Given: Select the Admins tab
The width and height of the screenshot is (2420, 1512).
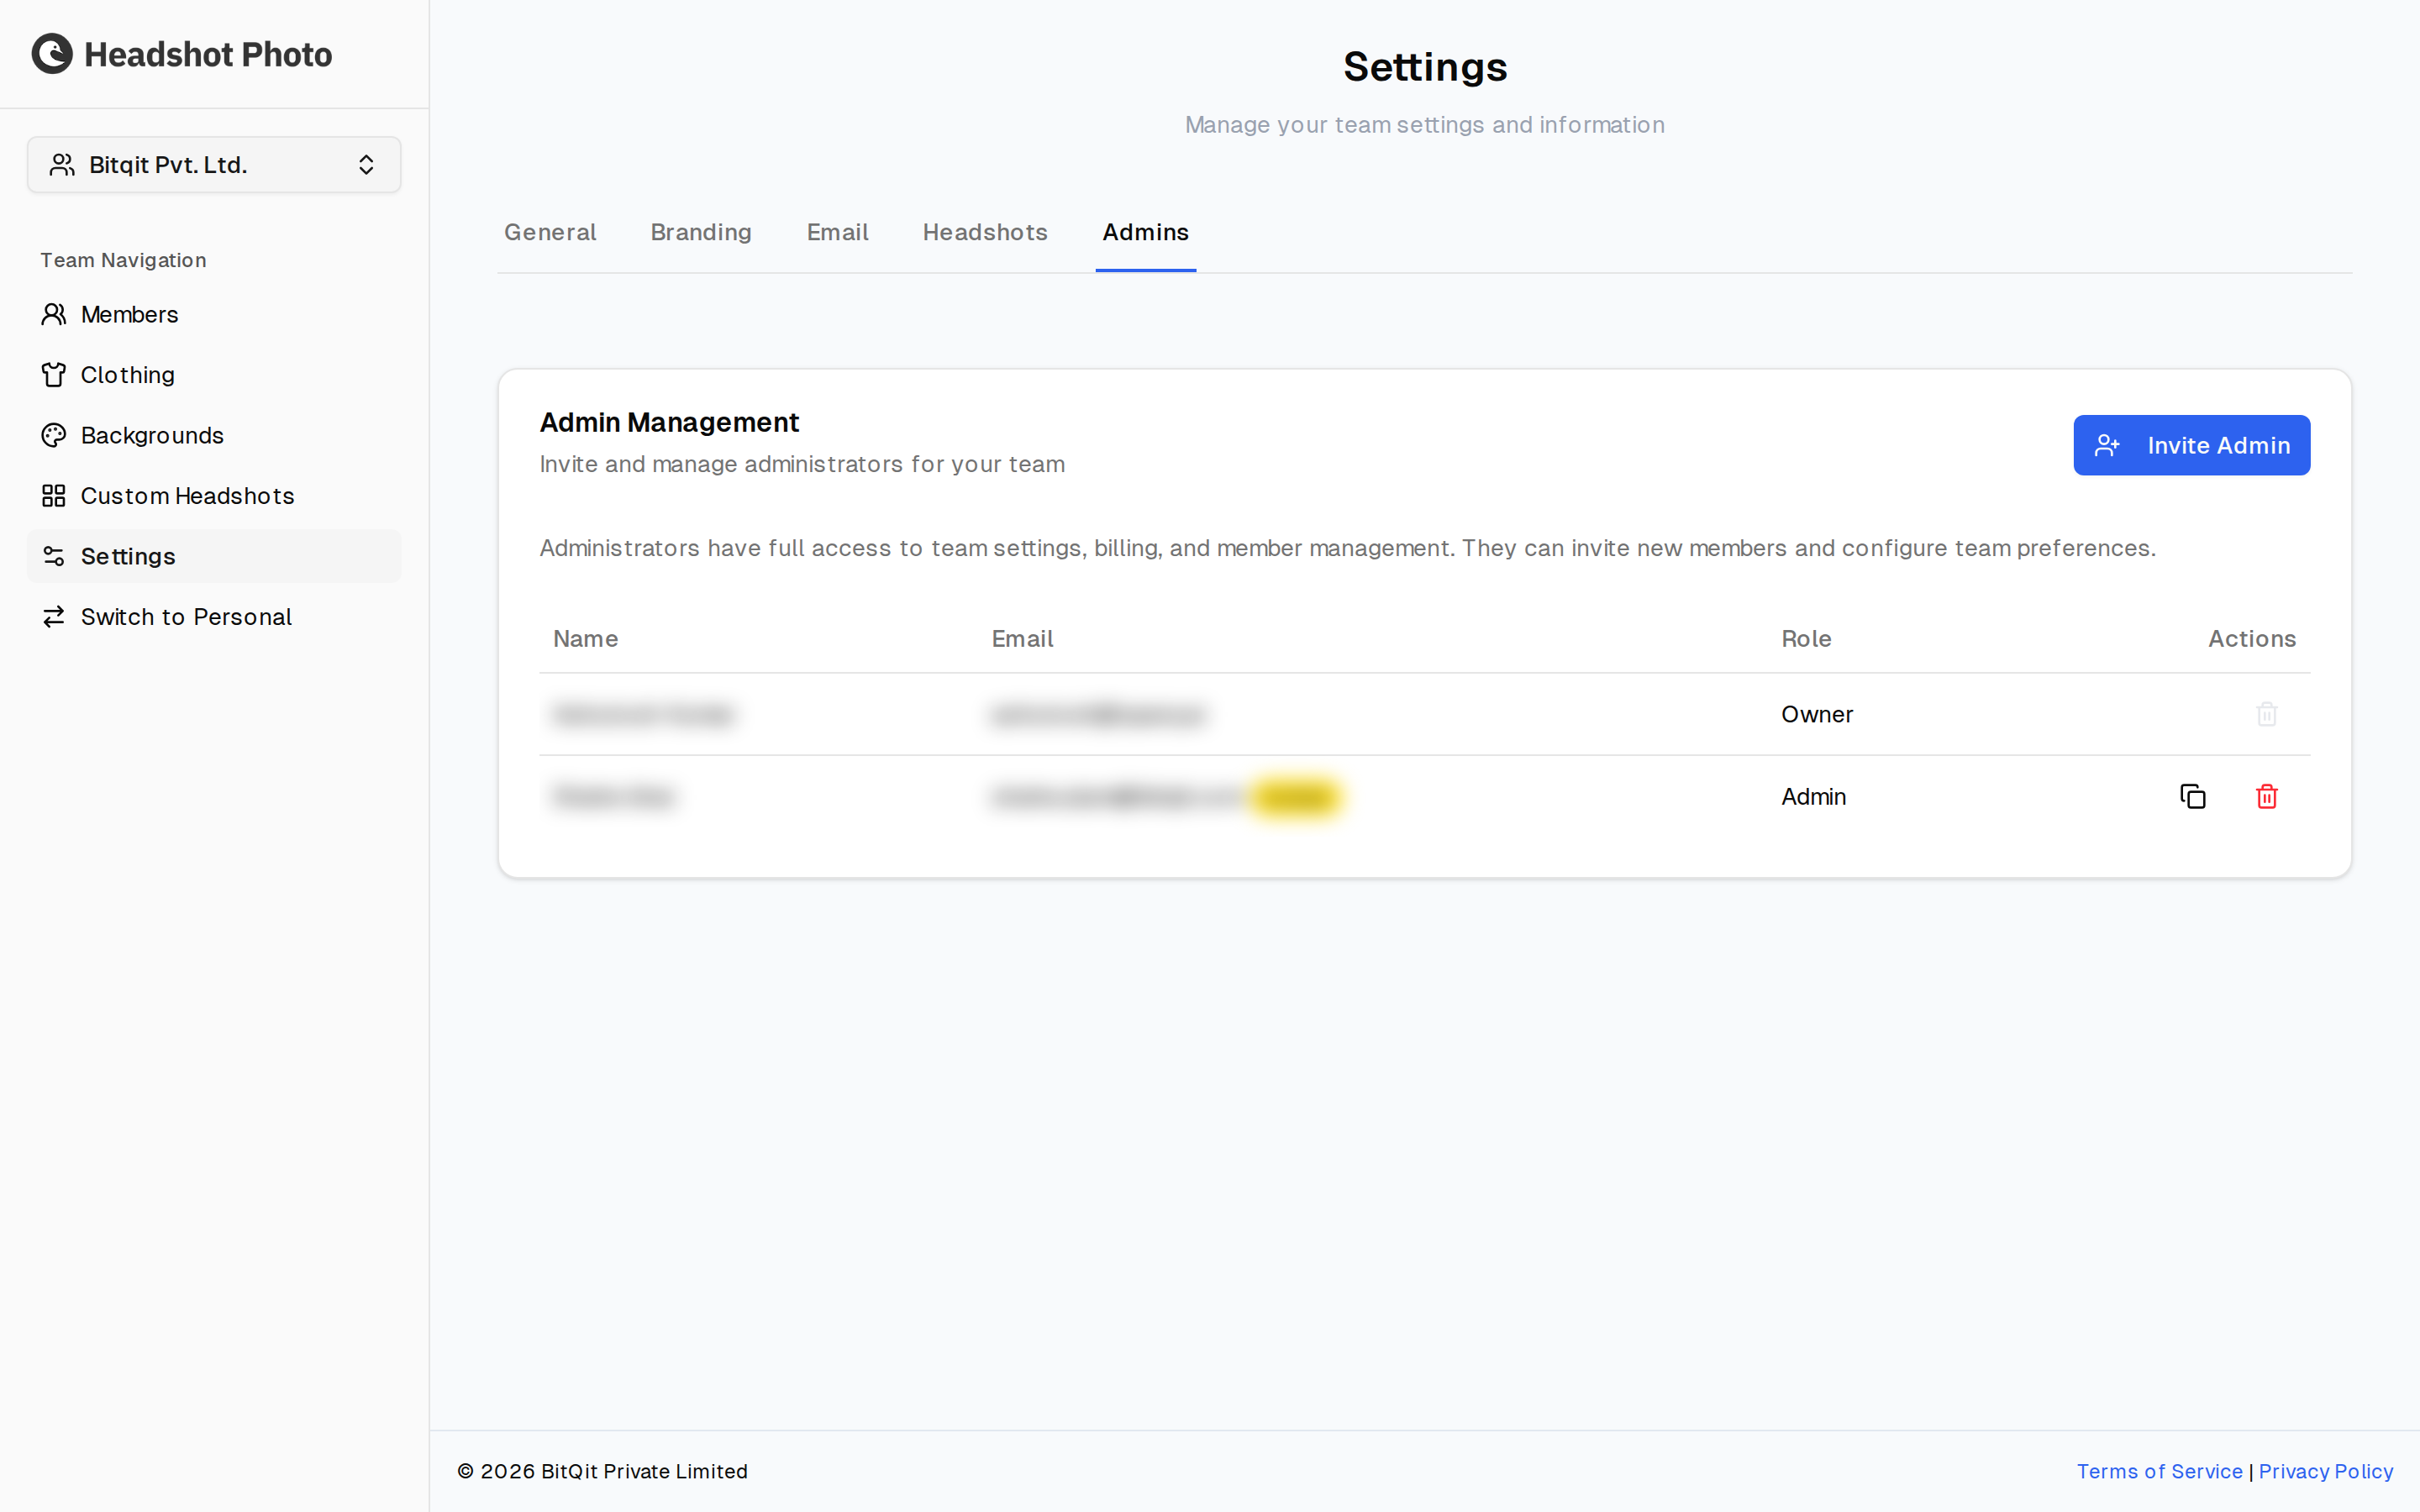Looking at the screenshot, I should (x=1145, y=232).
